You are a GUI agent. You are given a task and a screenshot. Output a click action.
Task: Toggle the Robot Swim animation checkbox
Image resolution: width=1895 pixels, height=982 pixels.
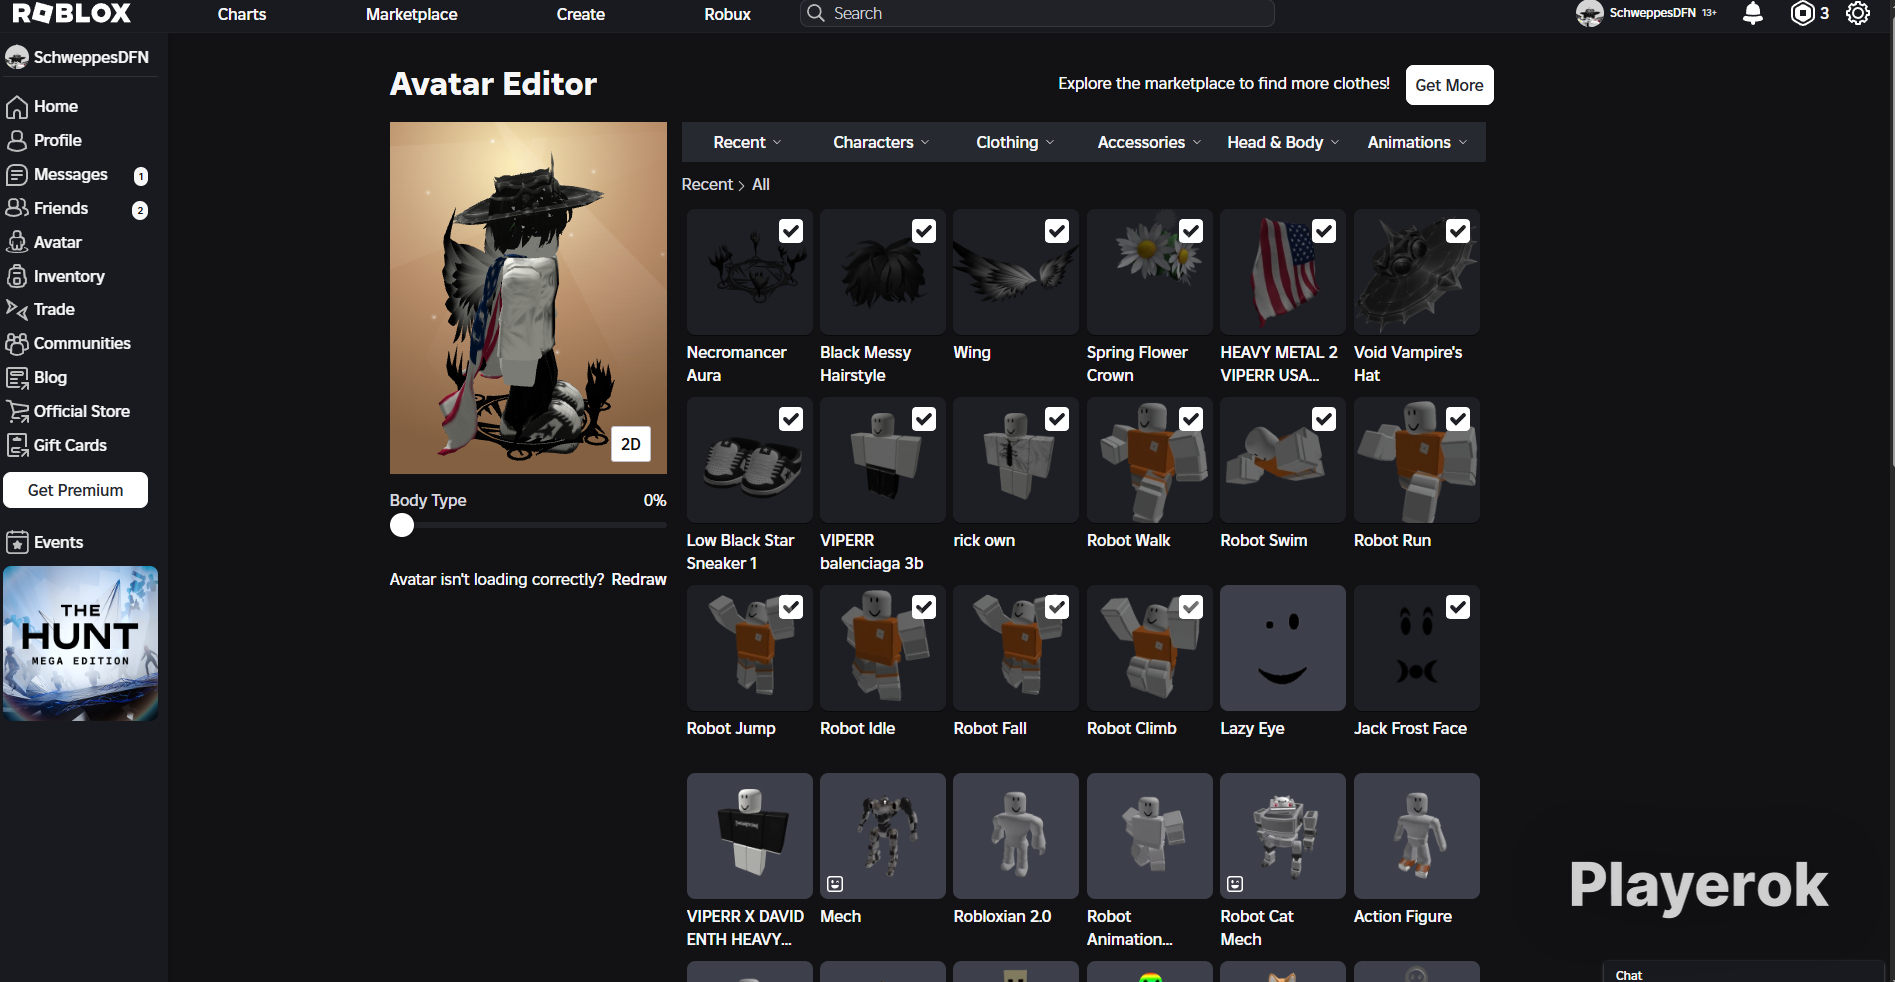1324,419
